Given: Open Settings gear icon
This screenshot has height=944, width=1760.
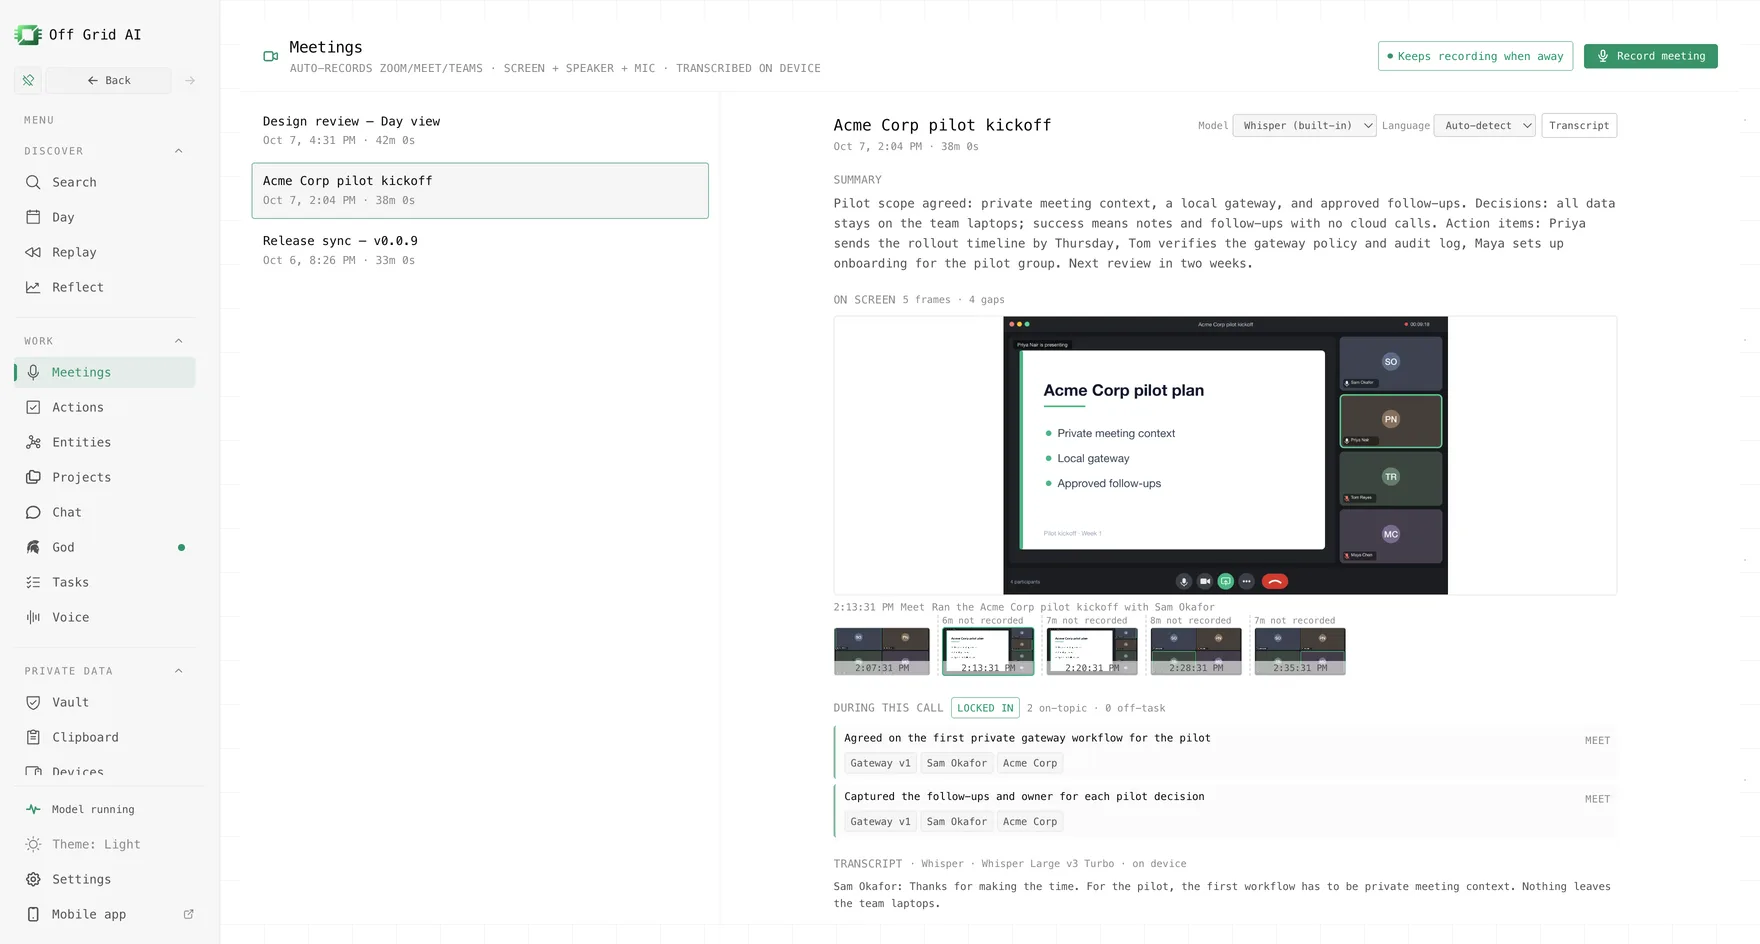Looking at the screenshot, I should click(x=33, y=879).
